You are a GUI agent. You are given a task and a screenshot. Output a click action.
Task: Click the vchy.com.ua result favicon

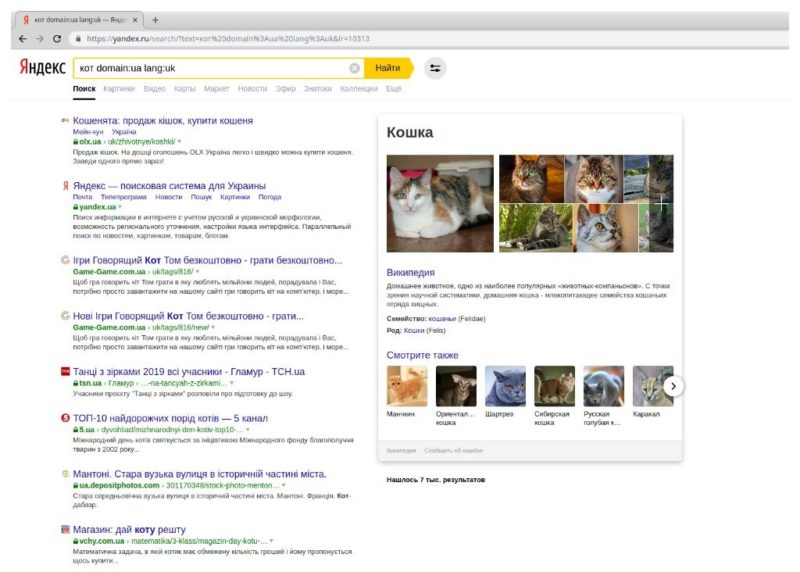(x=65, y=529)
